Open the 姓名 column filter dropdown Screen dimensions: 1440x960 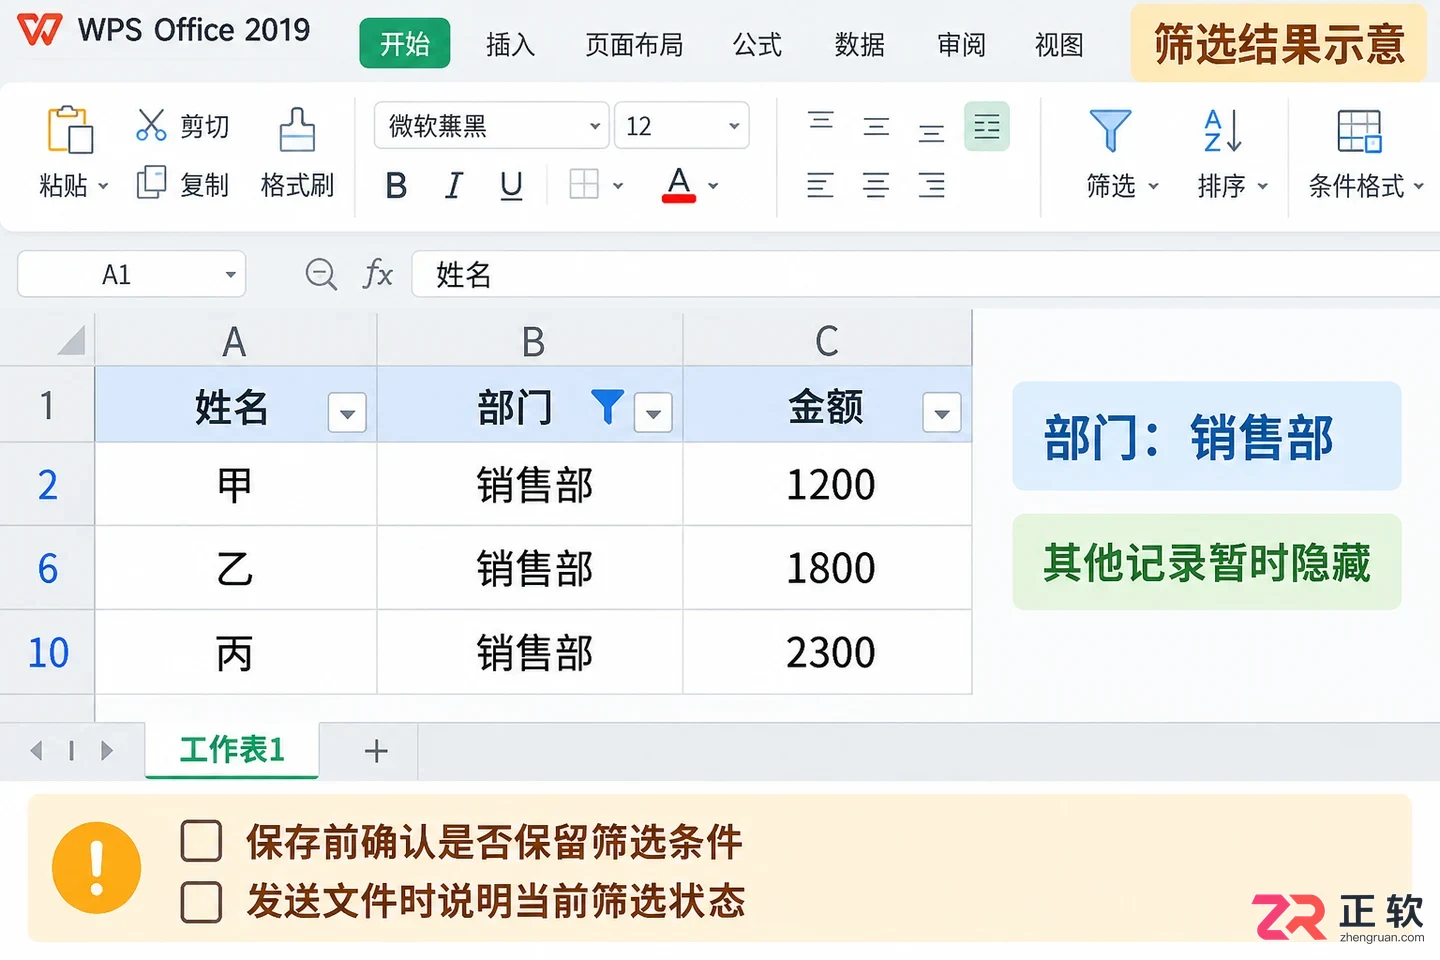[x=347, y=413]
